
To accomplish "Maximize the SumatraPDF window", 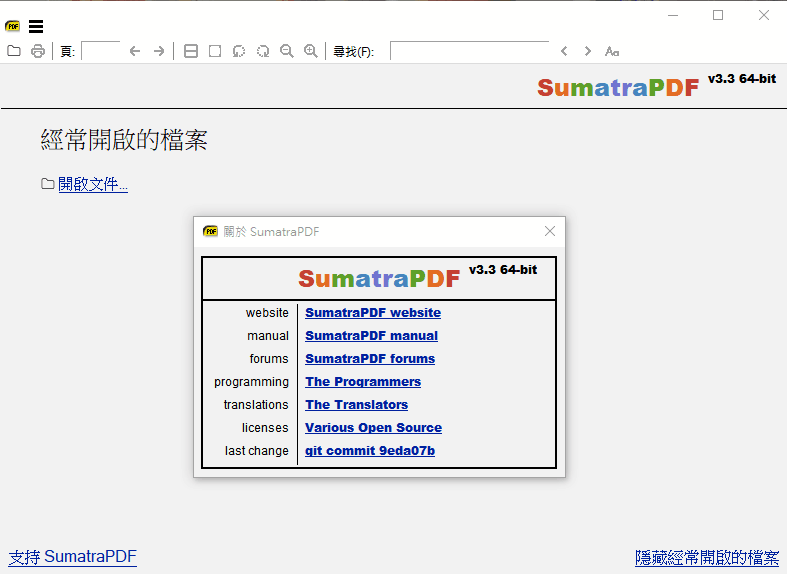I will pyautogui.click(x=718, y=16).
